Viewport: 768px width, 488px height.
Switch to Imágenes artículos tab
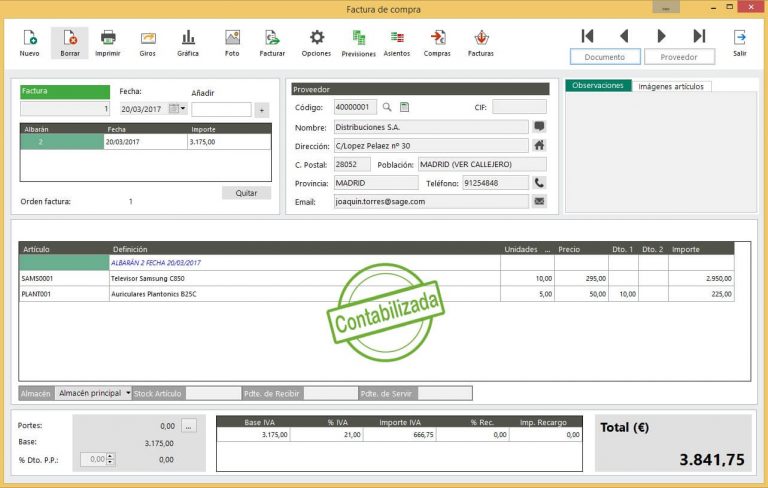point(670,87)
